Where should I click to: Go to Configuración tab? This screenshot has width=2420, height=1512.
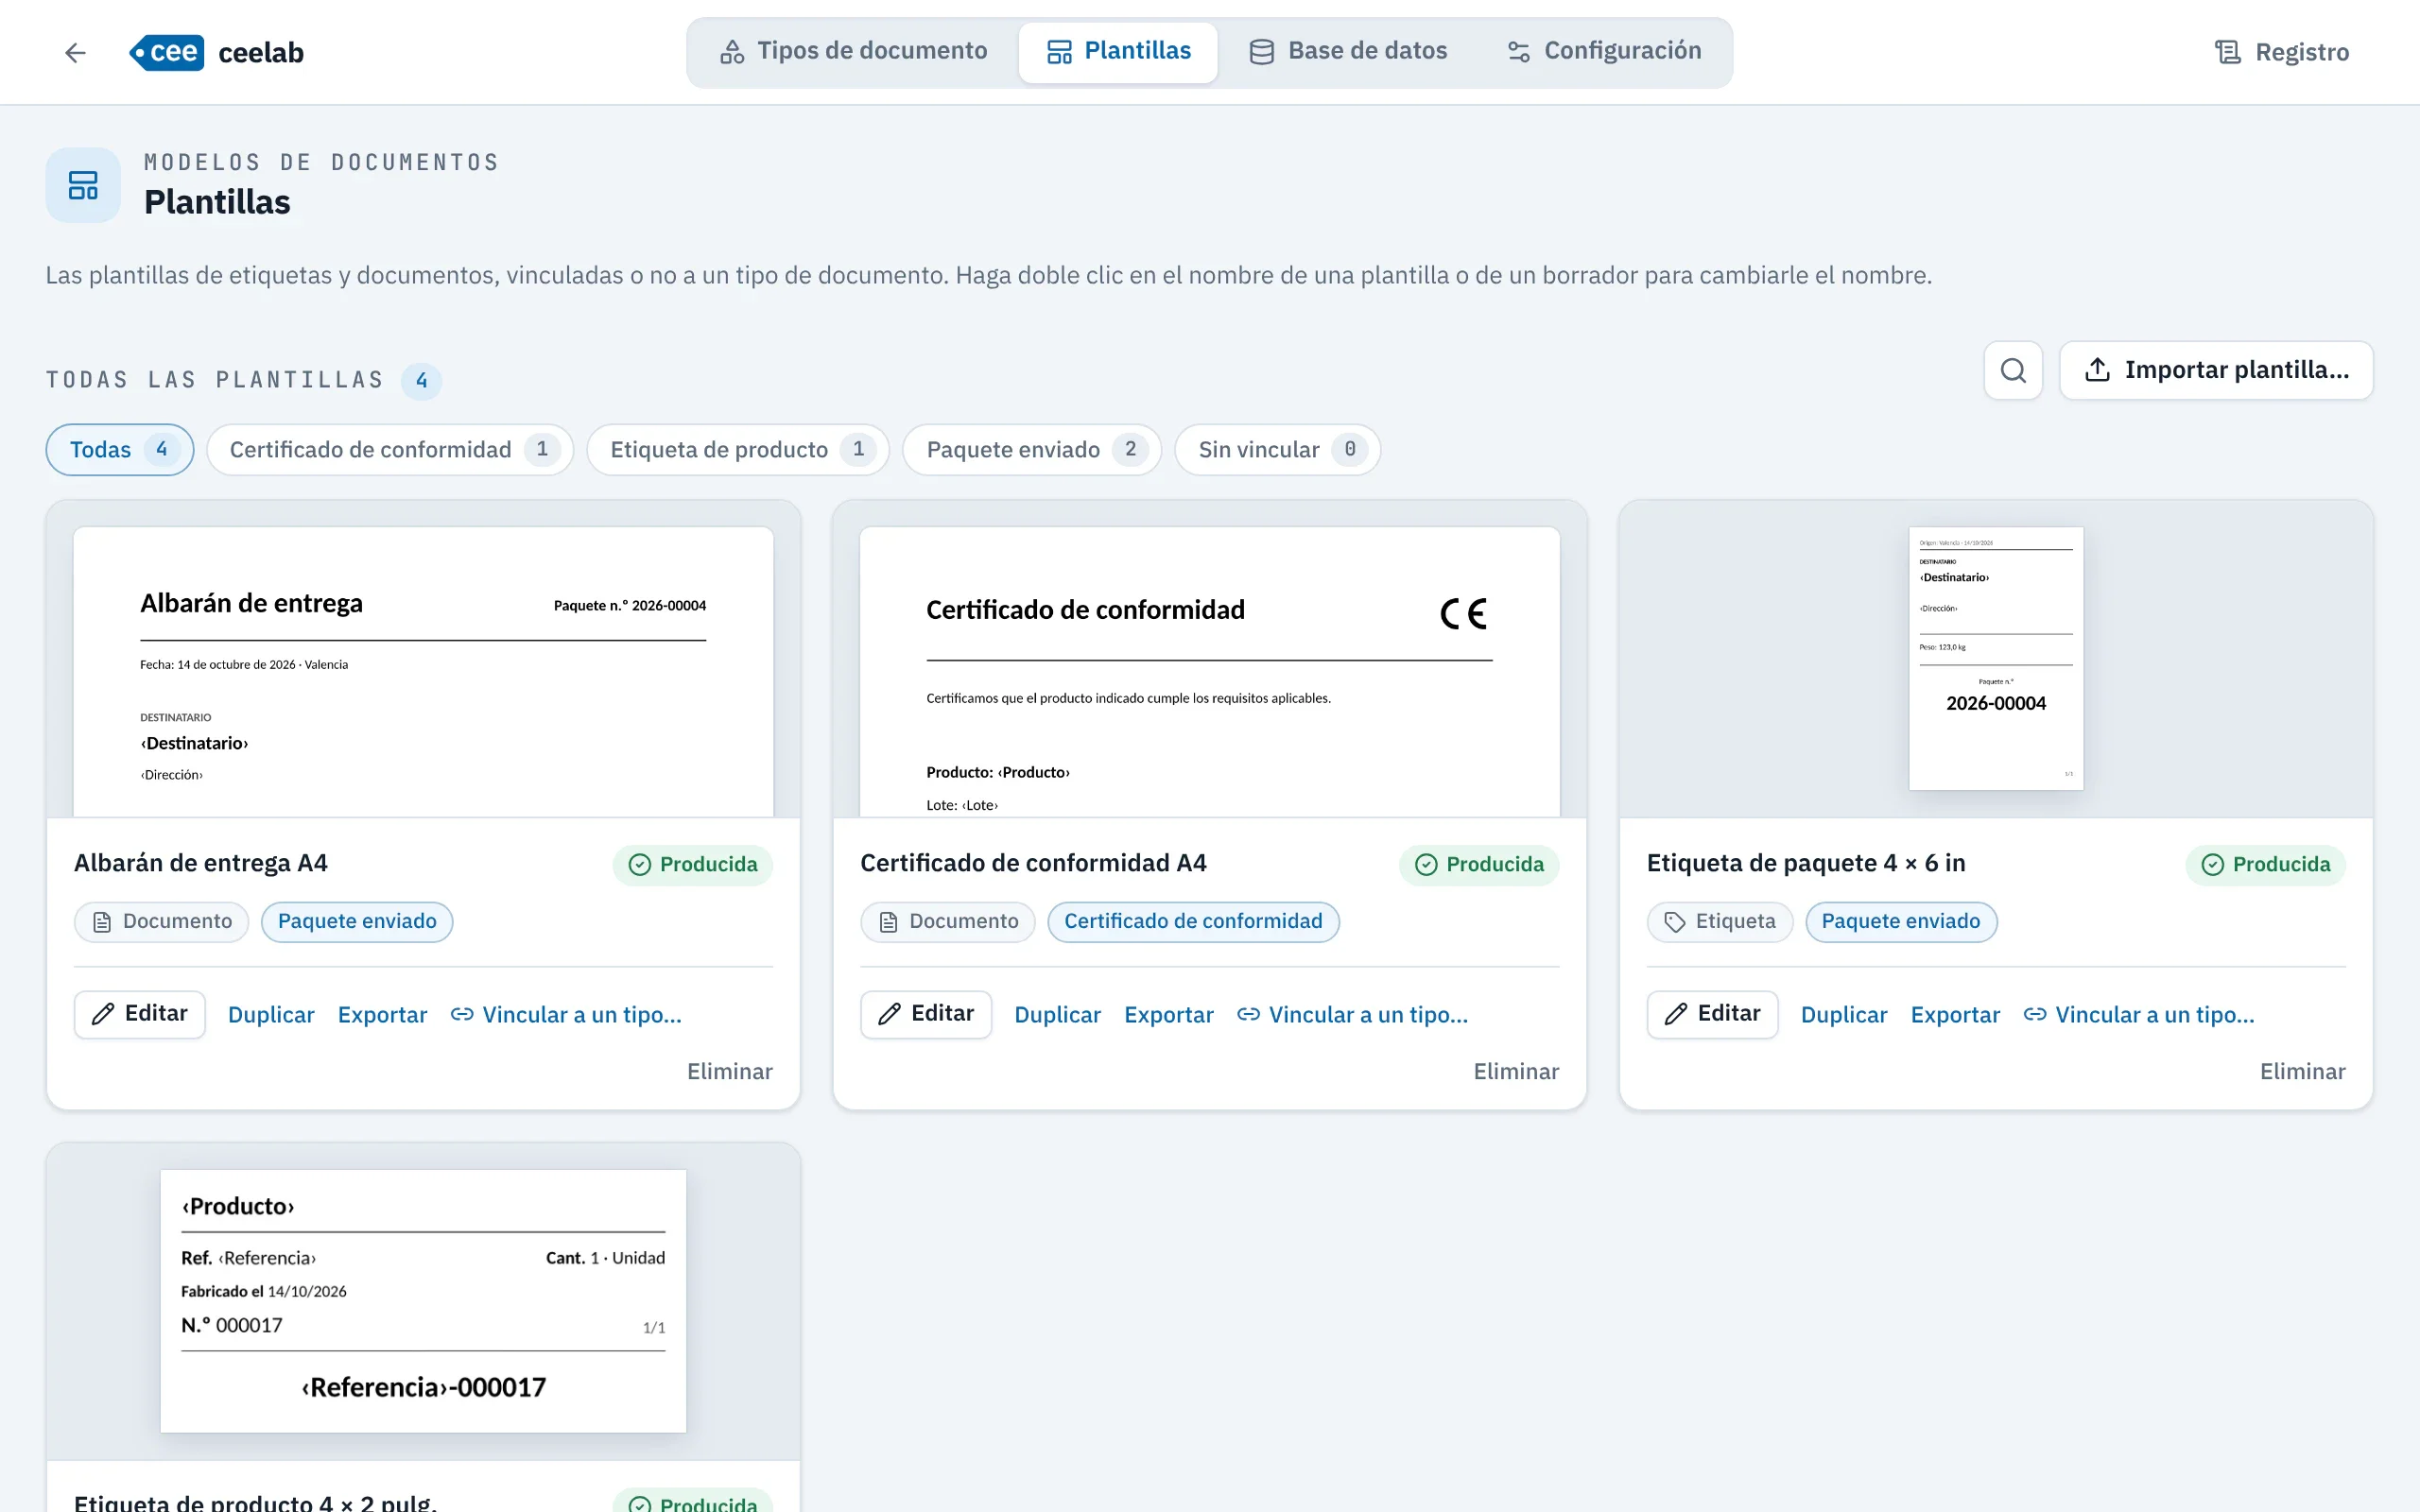(1604, 51)
